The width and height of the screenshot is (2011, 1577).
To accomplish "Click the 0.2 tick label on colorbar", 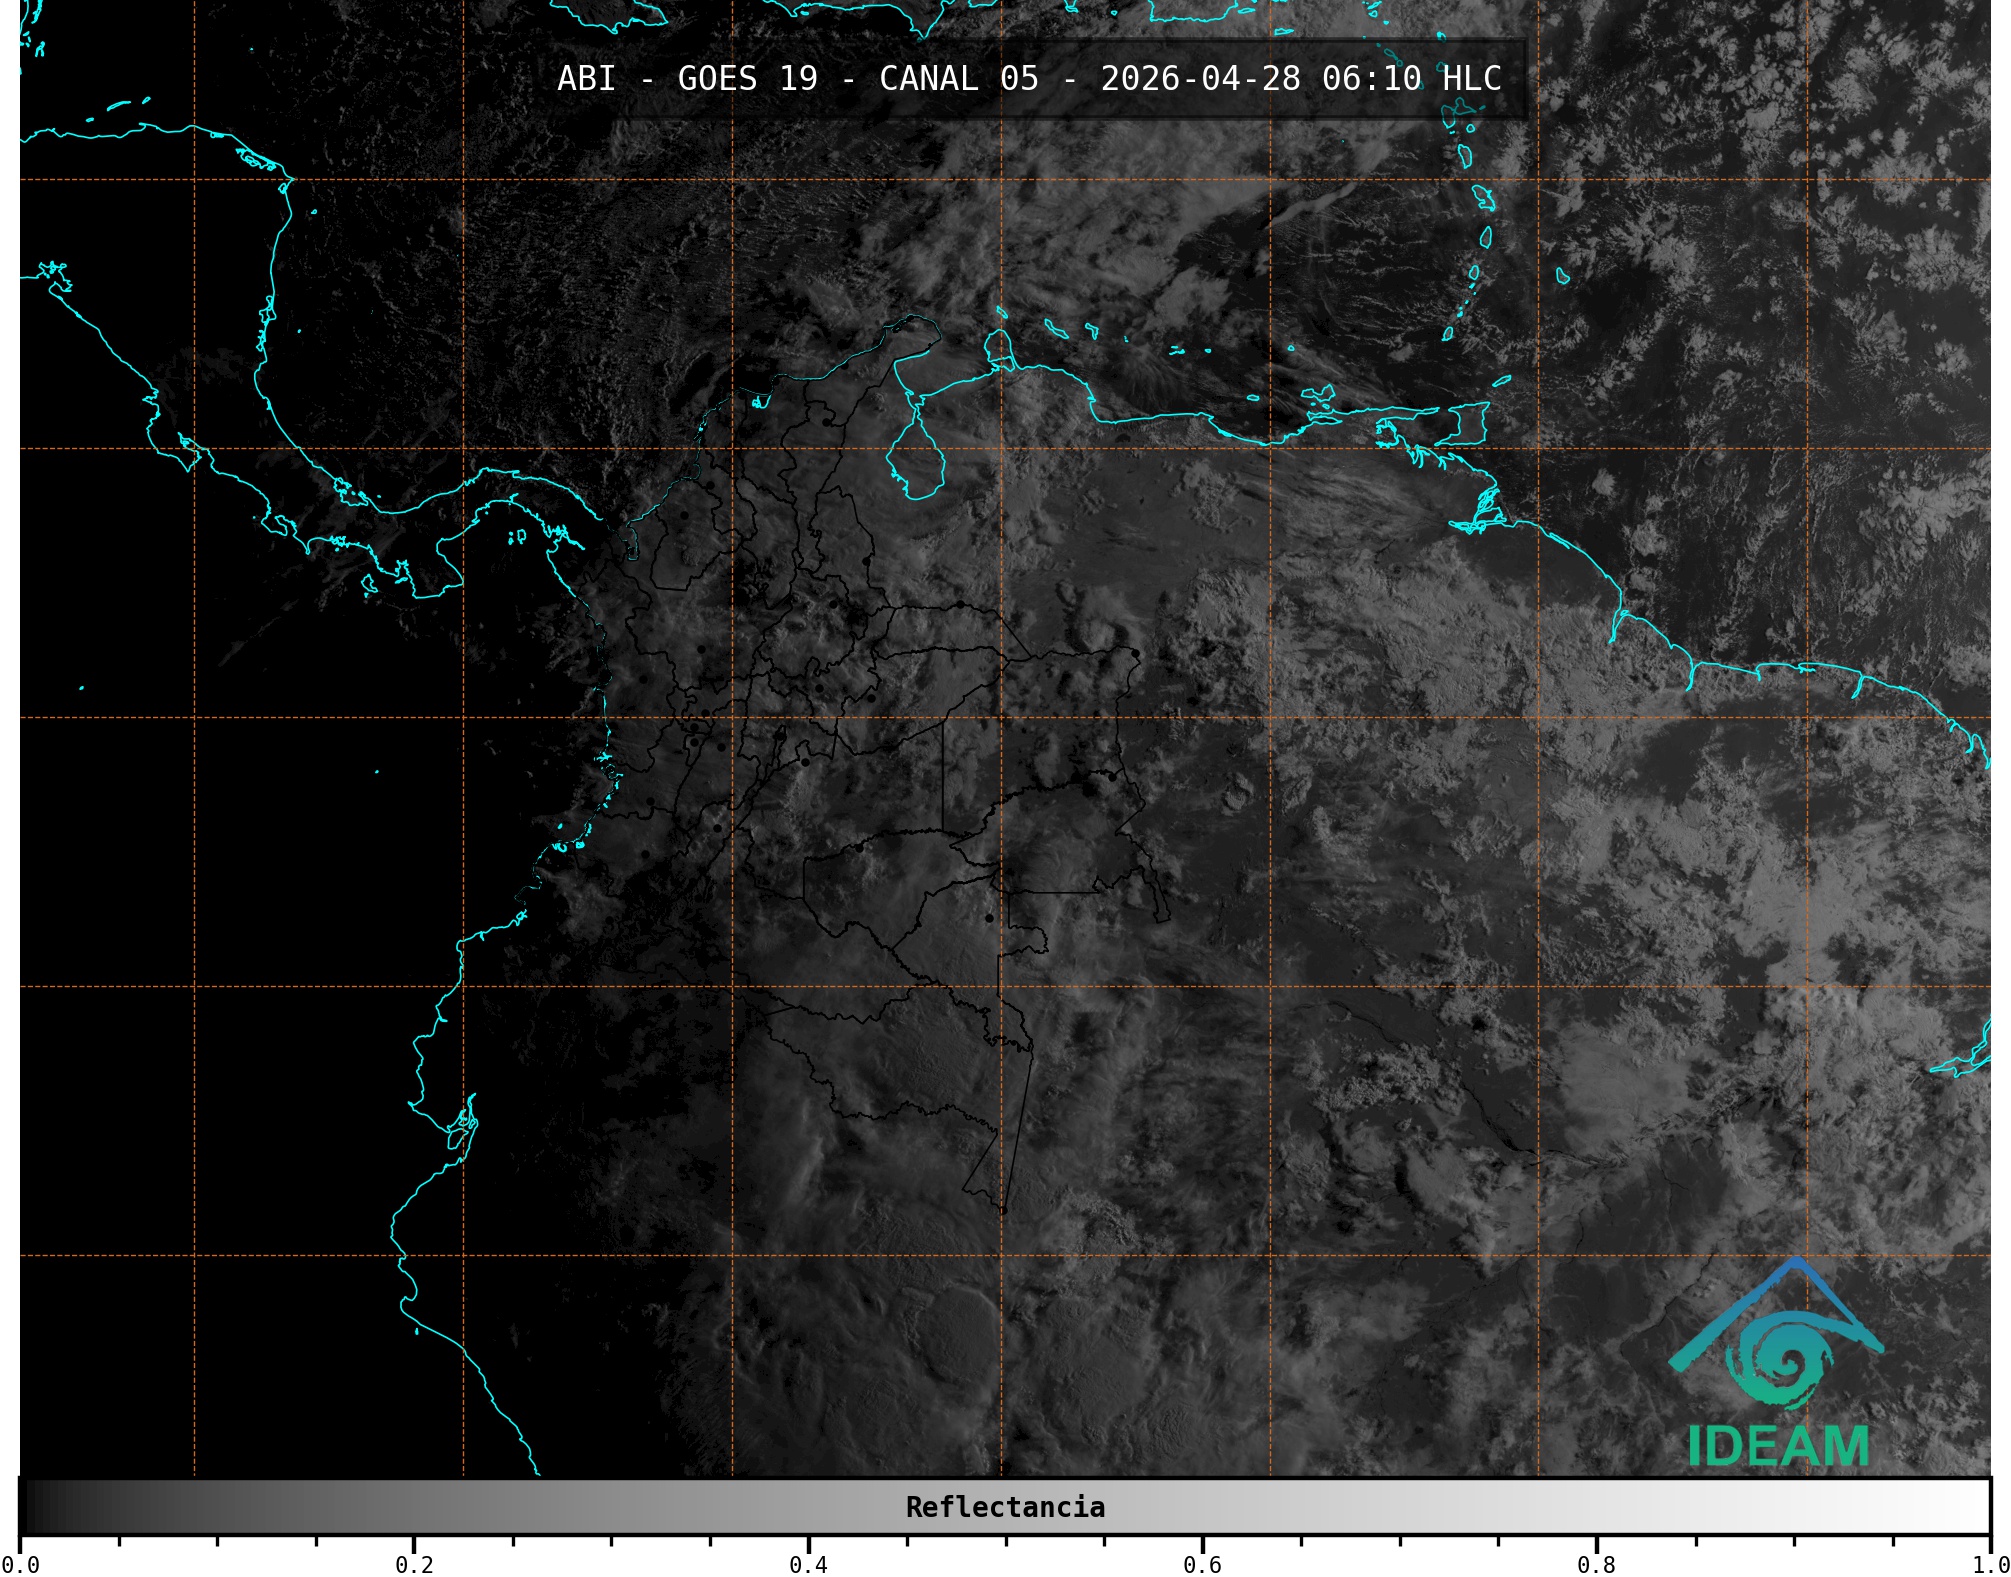I will [x=414, y=1564].
